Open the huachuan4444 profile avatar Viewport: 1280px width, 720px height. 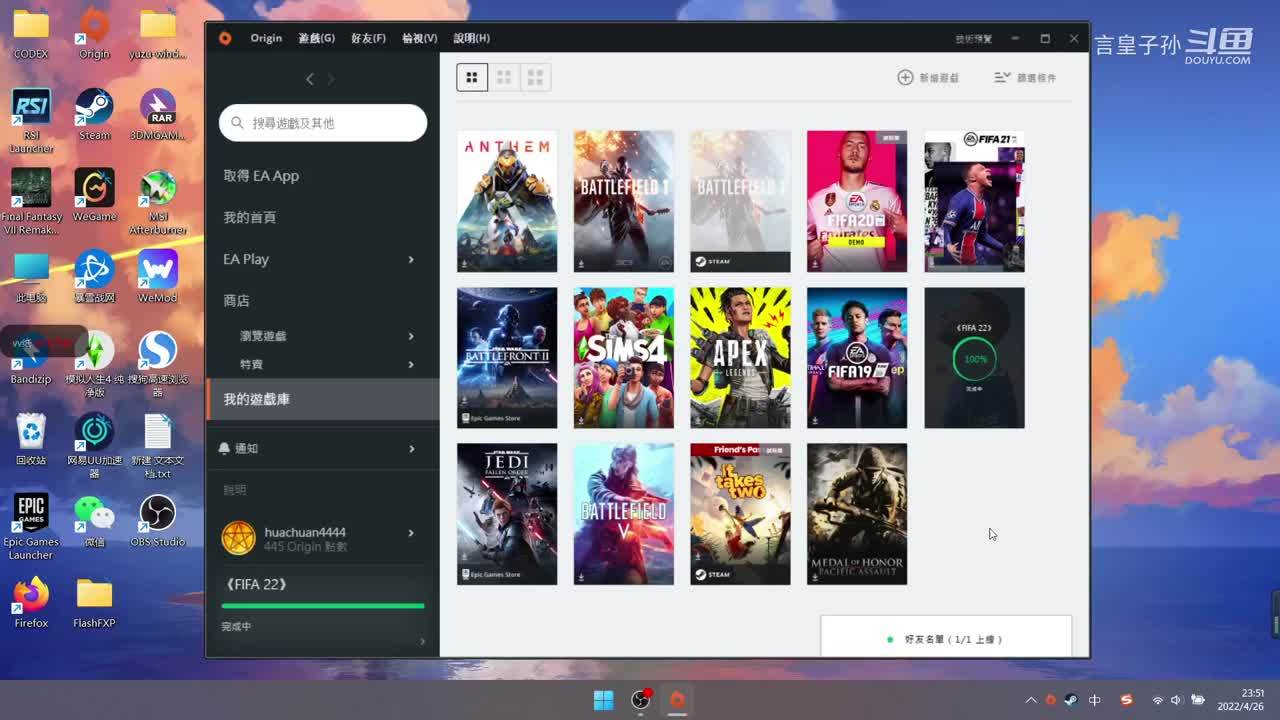point(238,538)
